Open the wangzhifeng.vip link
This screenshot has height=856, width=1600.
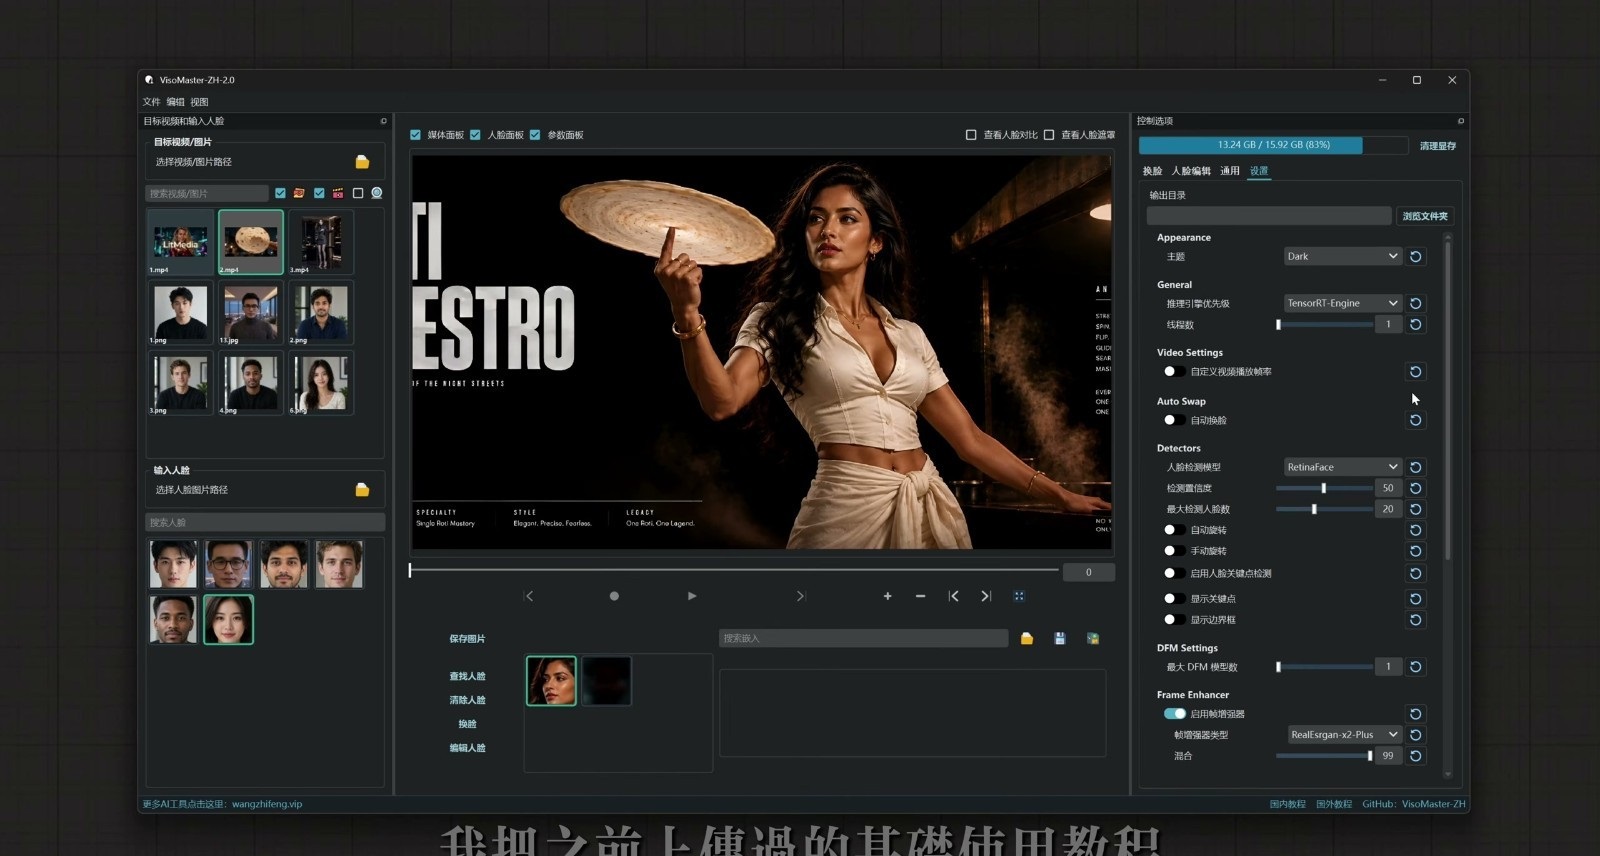267,804
